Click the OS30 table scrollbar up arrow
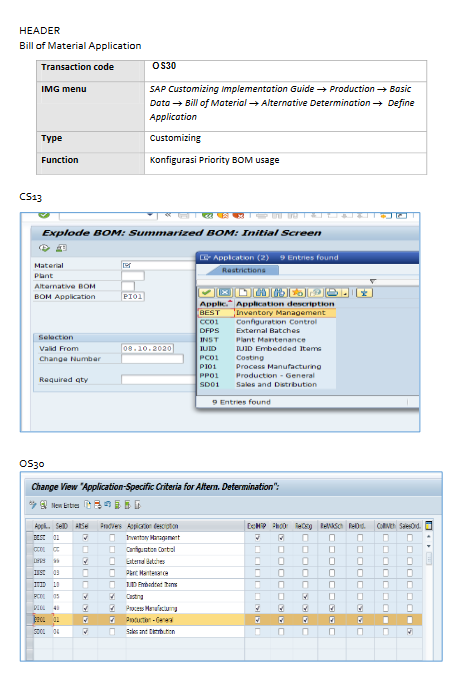The height and width of the screenshot is (674, 468). click(x=428, y=537)
